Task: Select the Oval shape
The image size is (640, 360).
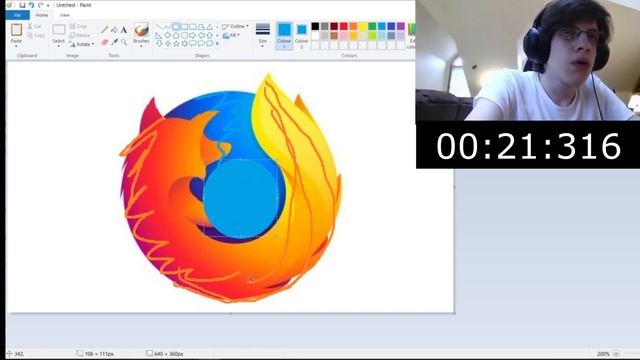Action: coord(176,27)
